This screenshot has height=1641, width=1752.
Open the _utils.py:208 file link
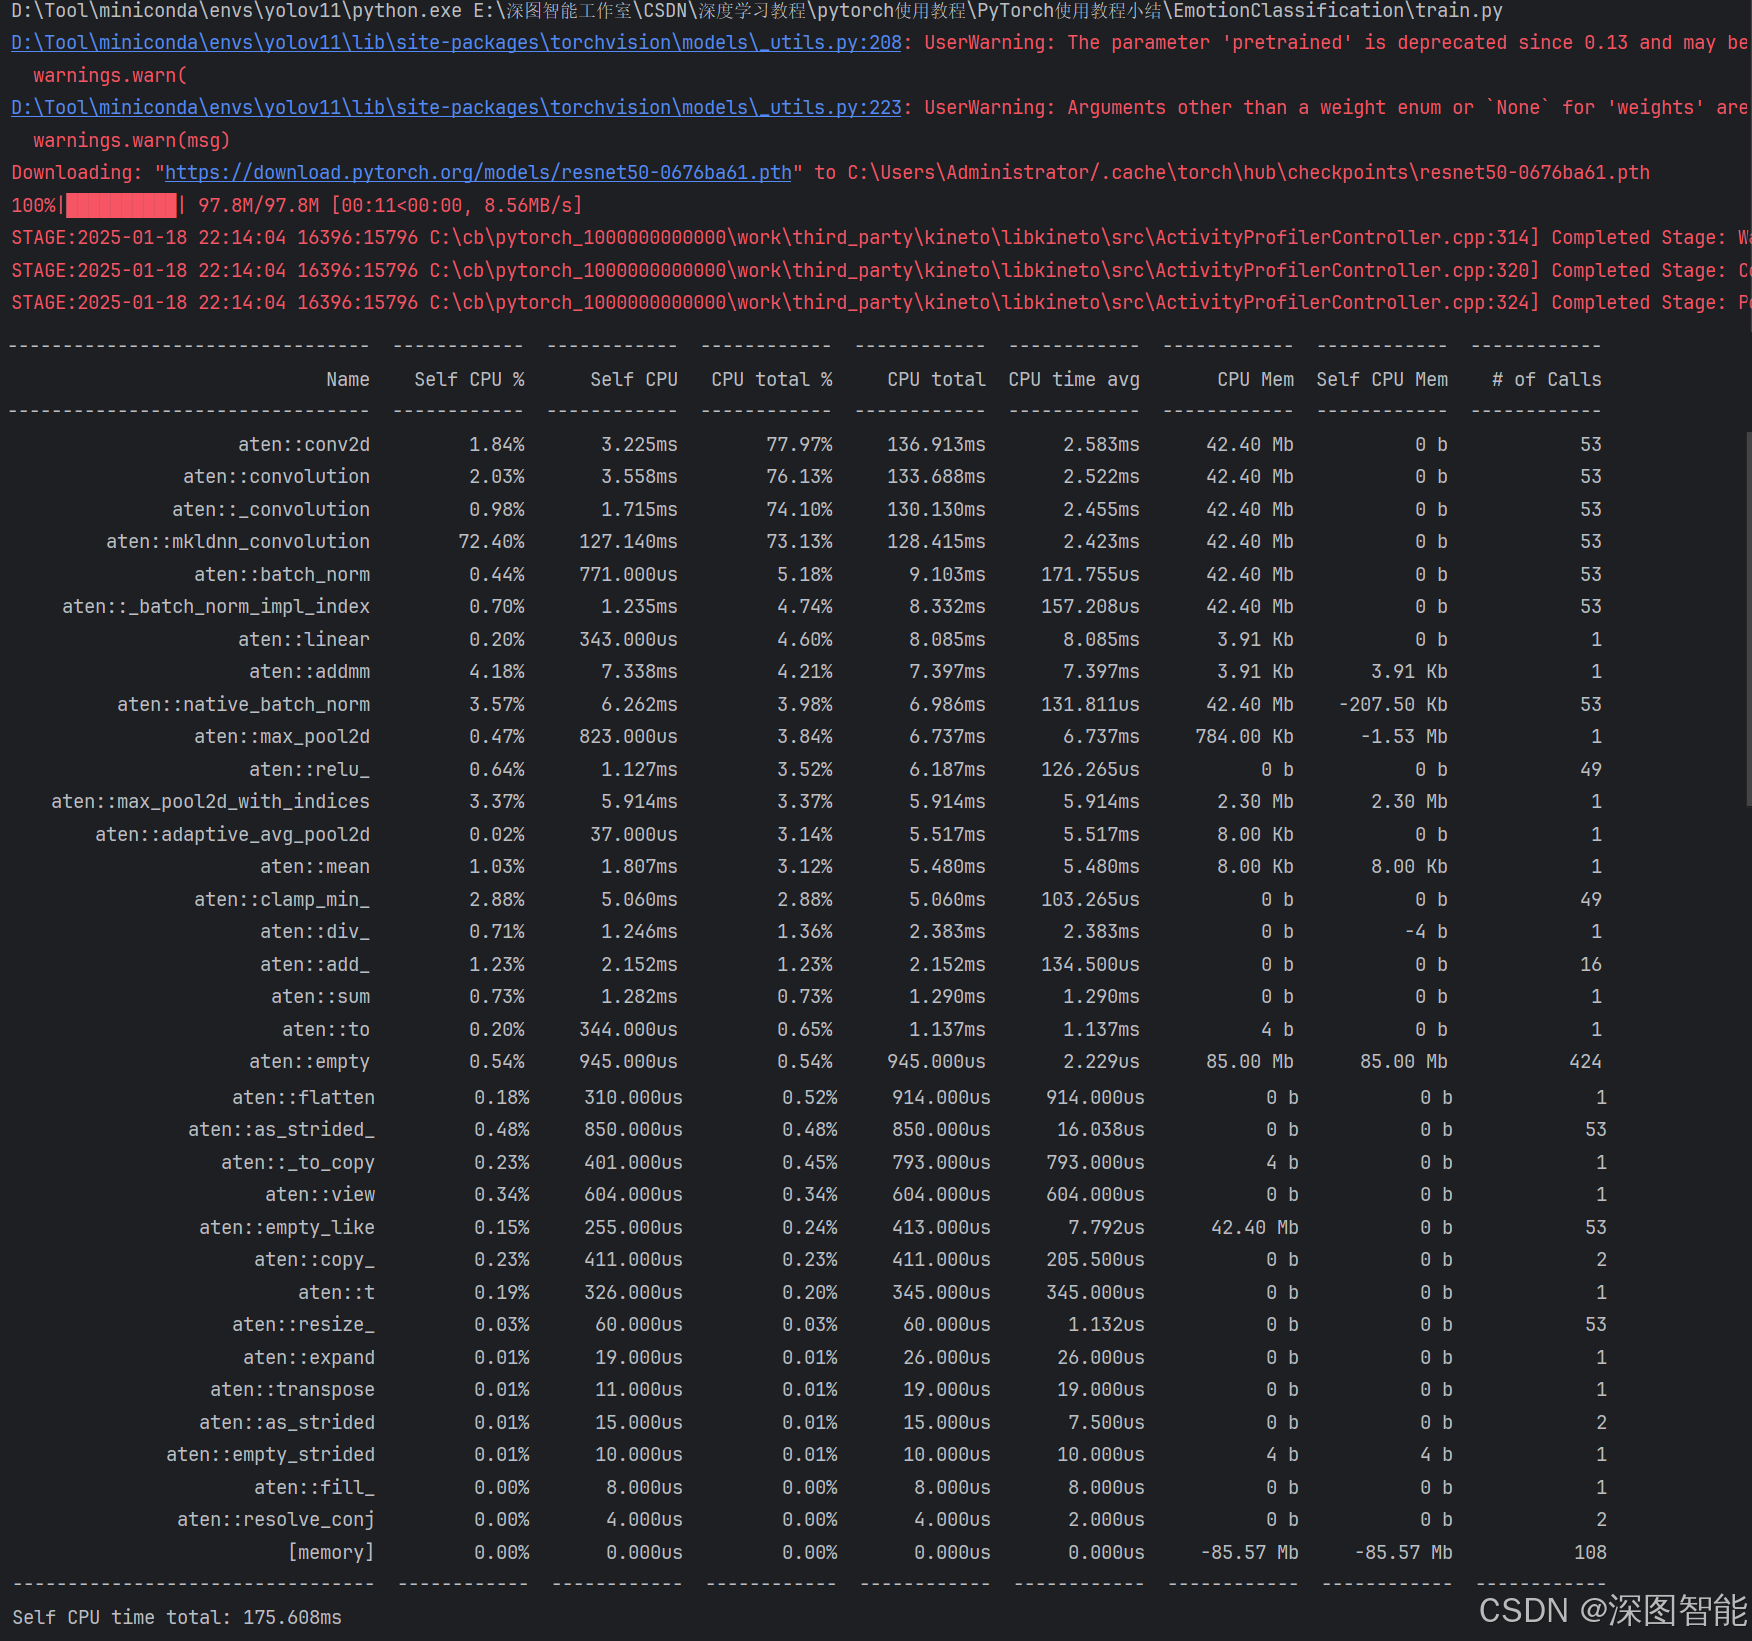(x=456, y=43)
